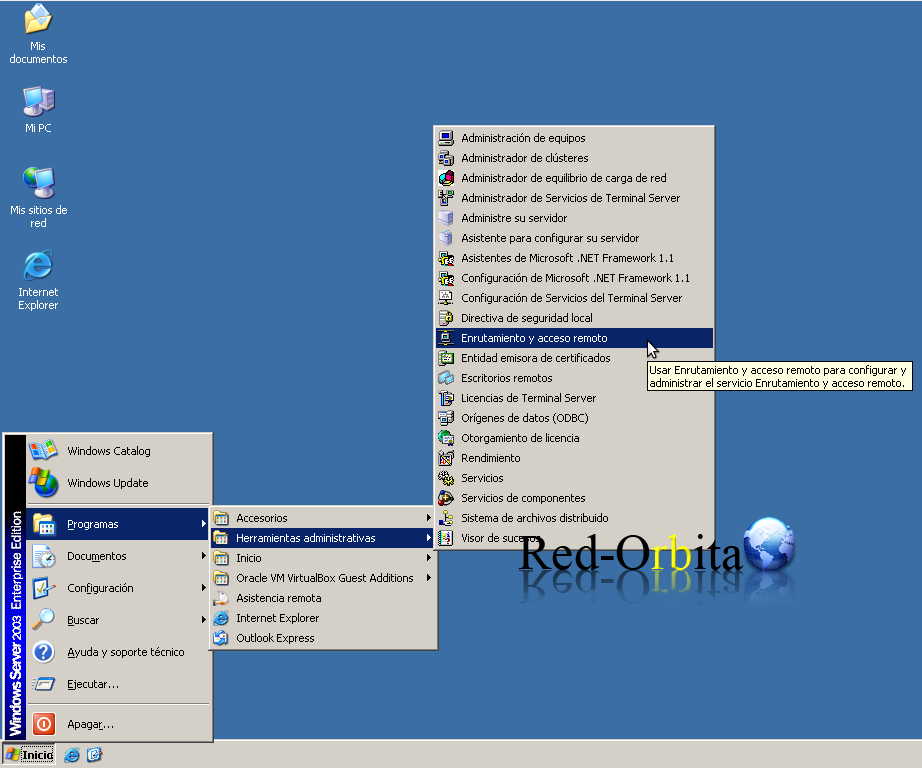922x768 pixels.
Task: Expand the Herramientas administrativas submenu arrow
Action: pyautogui.click(x=429, y=538)
